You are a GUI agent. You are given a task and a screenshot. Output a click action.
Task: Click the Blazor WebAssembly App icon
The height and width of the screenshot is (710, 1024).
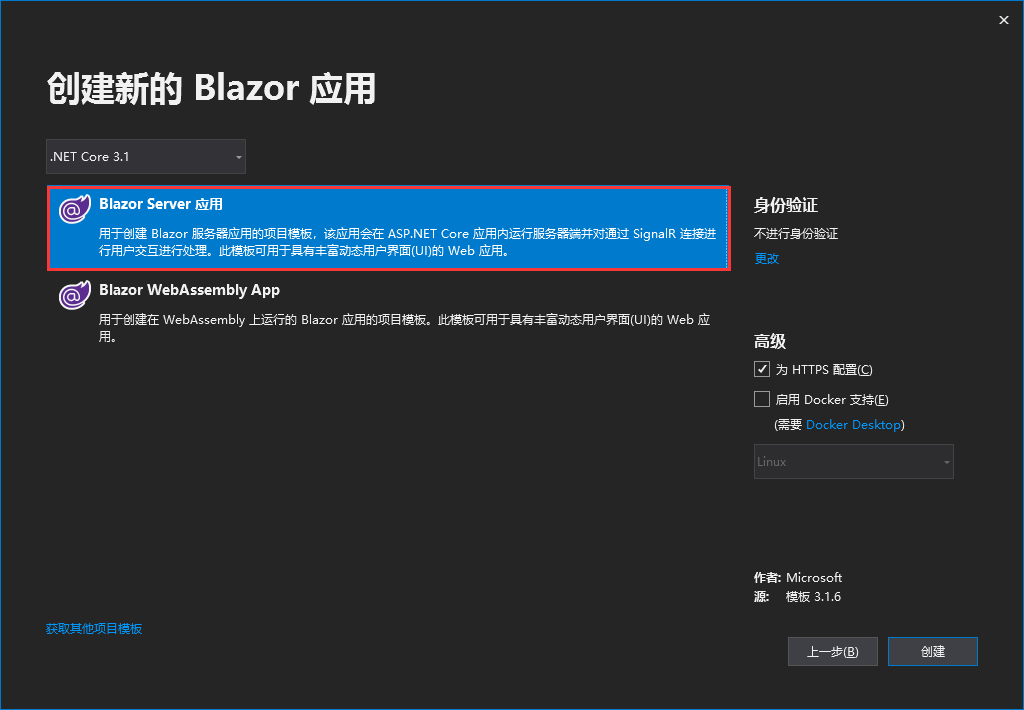click(75, 295)
